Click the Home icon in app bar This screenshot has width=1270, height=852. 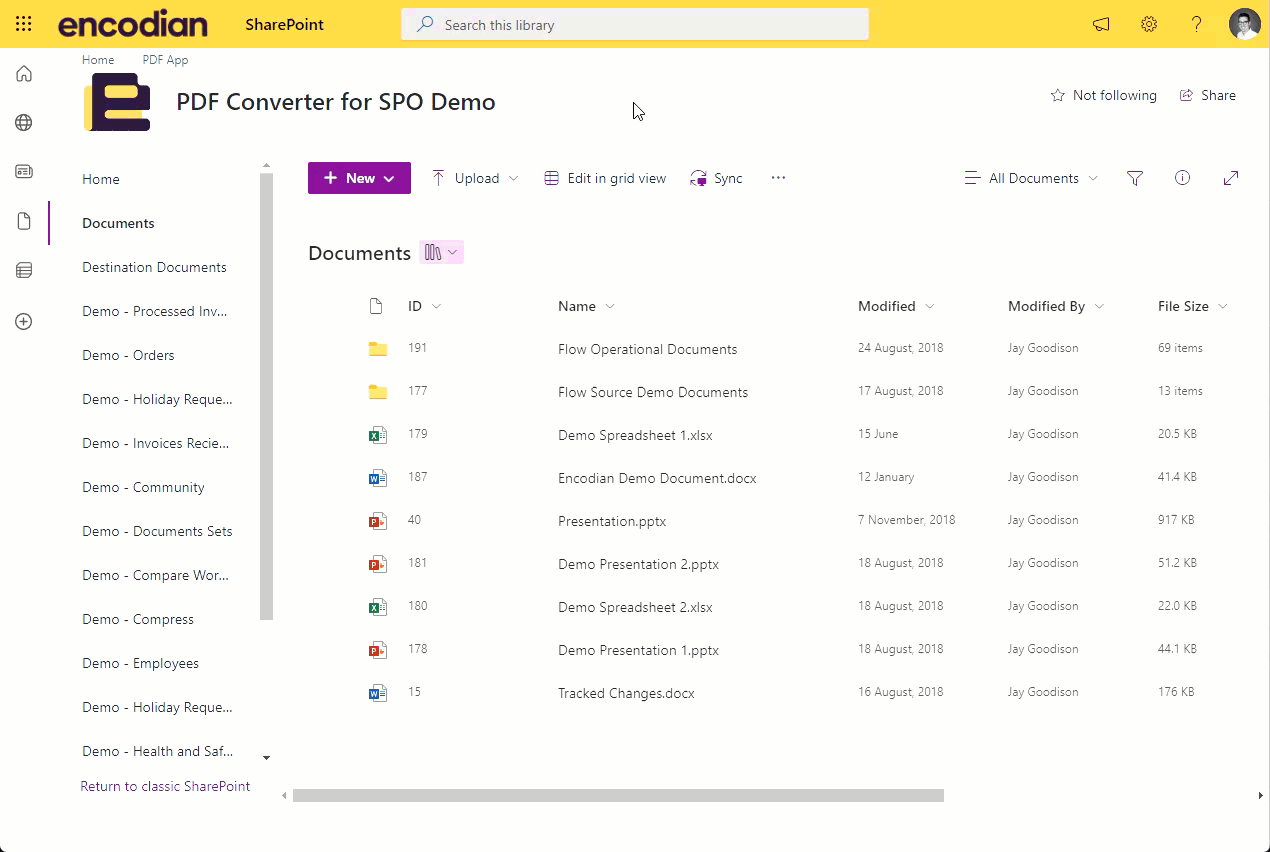point(24,73)
